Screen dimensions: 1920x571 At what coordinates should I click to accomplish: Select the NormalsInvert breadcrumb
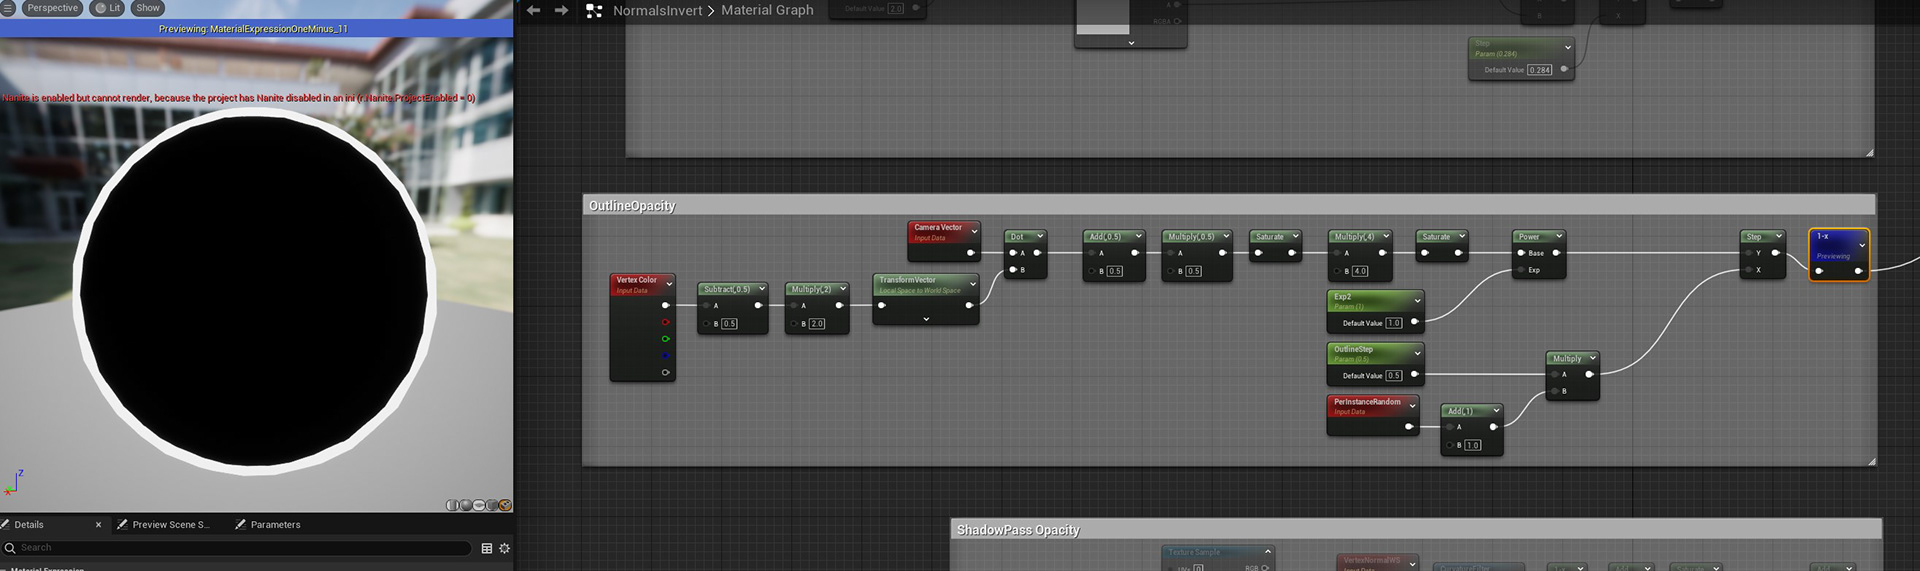pos(657,10)
